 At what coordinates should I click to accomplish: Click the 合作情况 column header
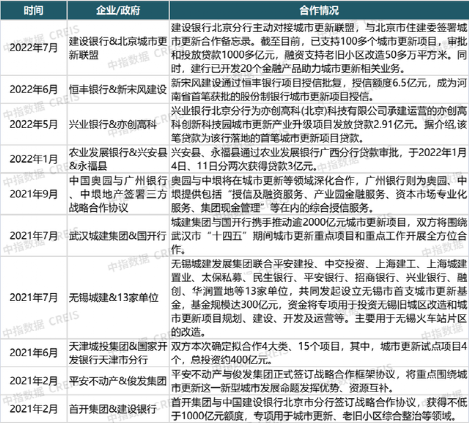[319, 10]
